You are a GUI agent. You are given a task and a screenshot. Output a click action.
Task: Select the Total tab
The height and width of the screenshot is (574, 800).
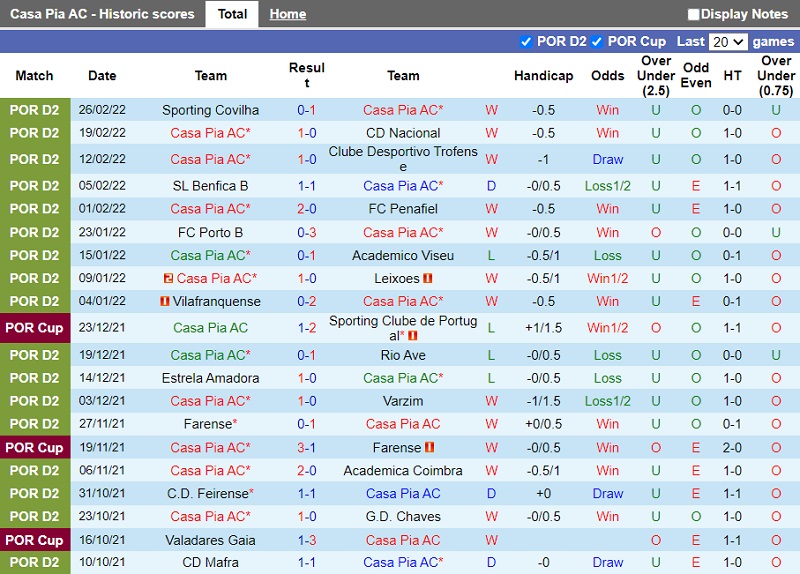(232, 14)
